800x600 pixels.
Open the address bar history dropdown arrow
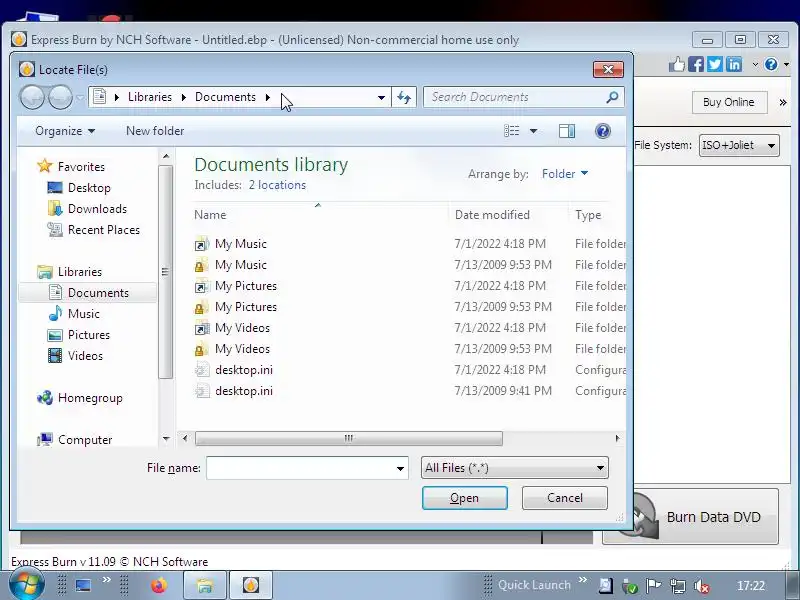[381, 97]
